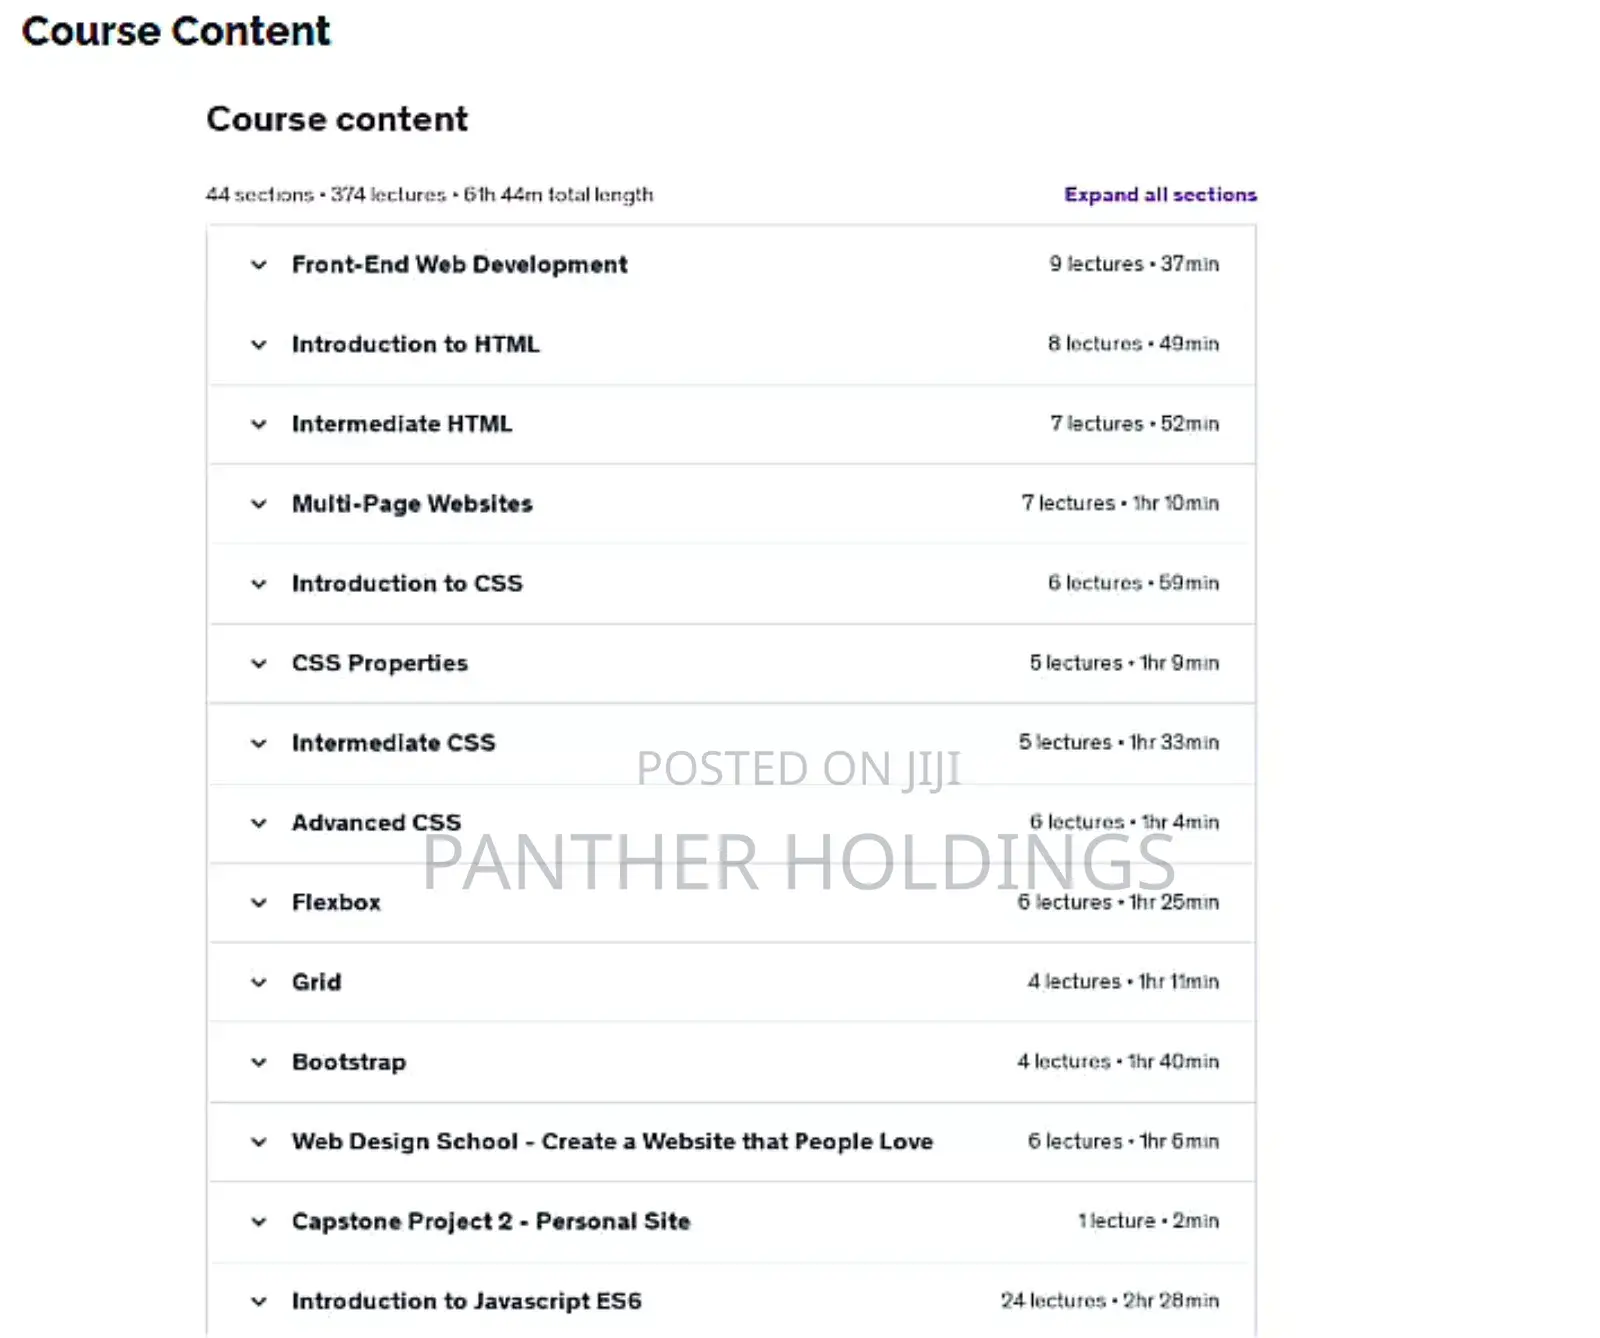
Task: Expand the Introduction to CSS arrow
Action: coord(259,584)
